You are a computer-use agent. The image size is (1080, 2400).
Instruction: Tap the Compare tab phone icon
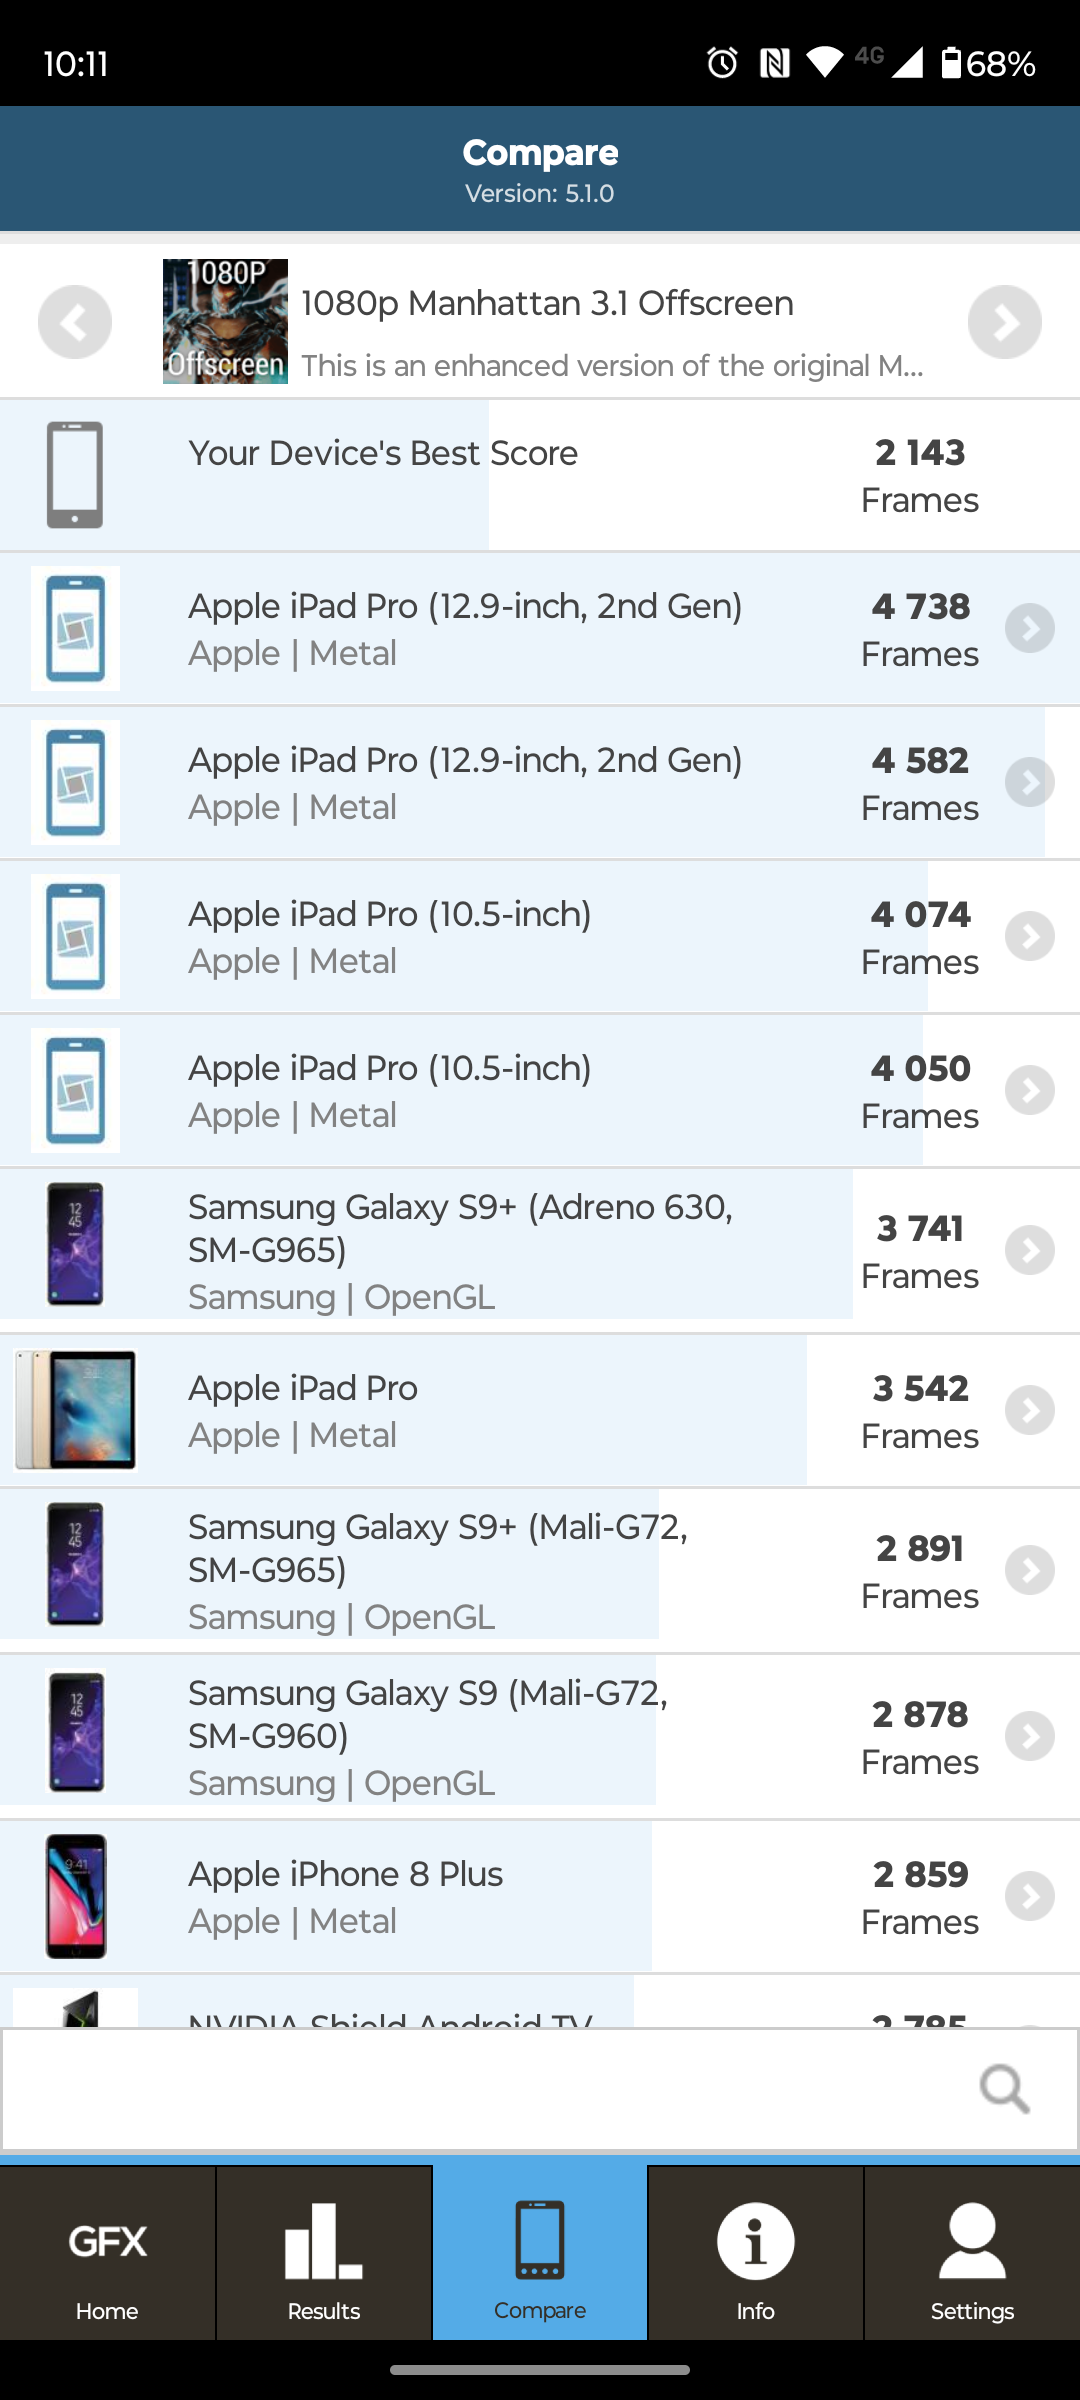pos(540,2240)
